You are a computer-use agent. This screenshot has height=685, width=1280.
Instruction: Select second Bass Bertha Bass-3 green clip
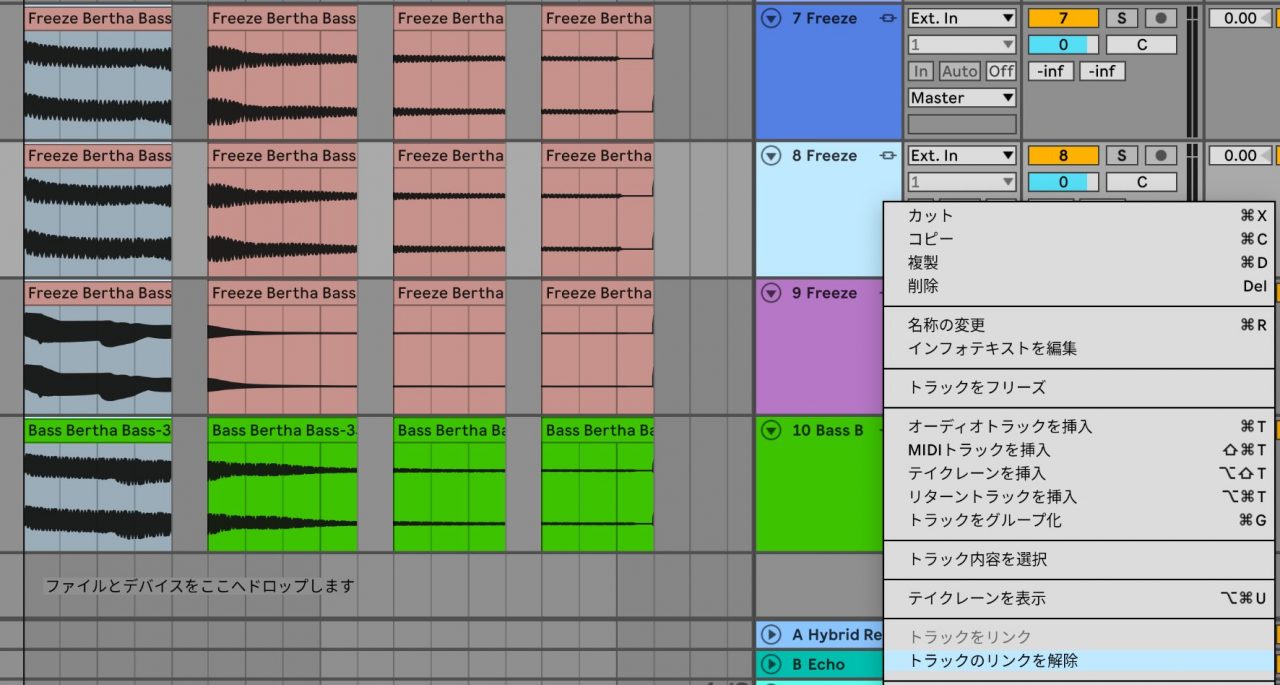(283, 484)
